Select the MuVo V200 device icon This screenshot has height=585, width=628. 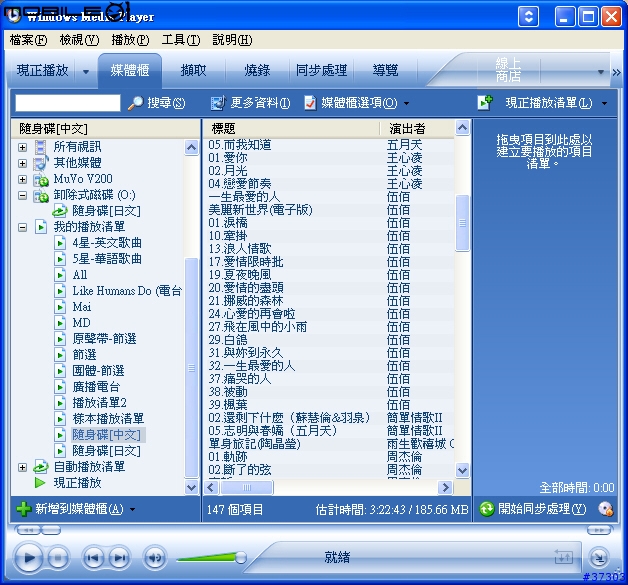point(41,179)
